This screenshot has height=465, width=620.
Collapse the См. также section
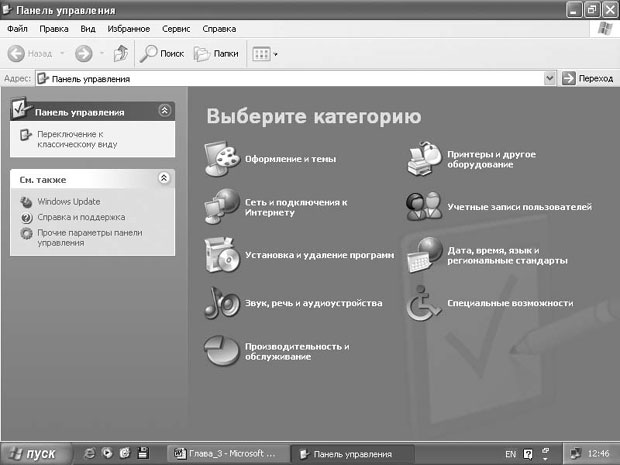click(164, 178)
